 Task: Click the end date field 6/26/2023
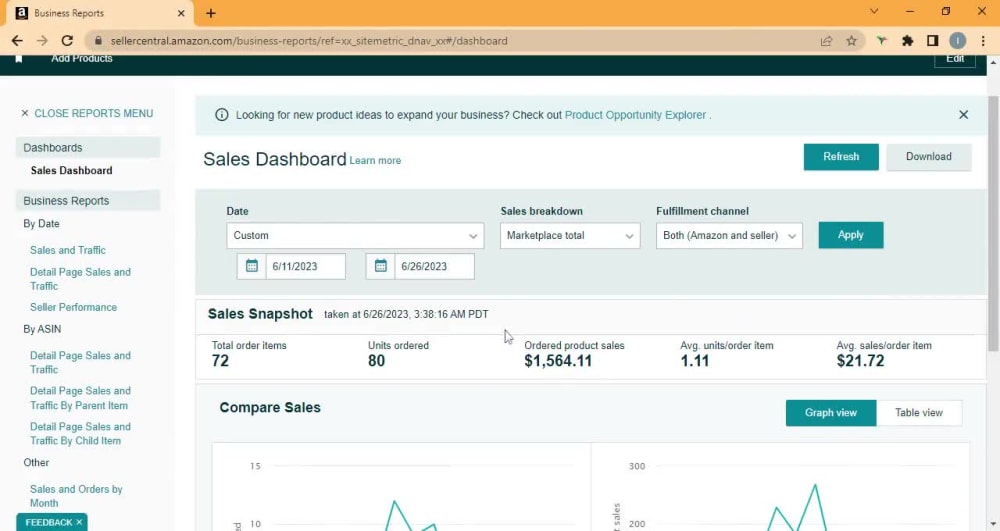[434, 266]
